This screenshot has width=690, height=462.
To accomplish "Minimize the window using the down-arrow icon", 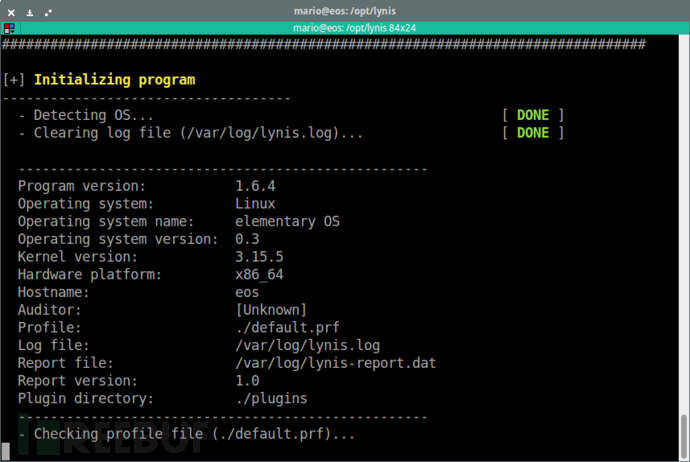I will point(29,13).
